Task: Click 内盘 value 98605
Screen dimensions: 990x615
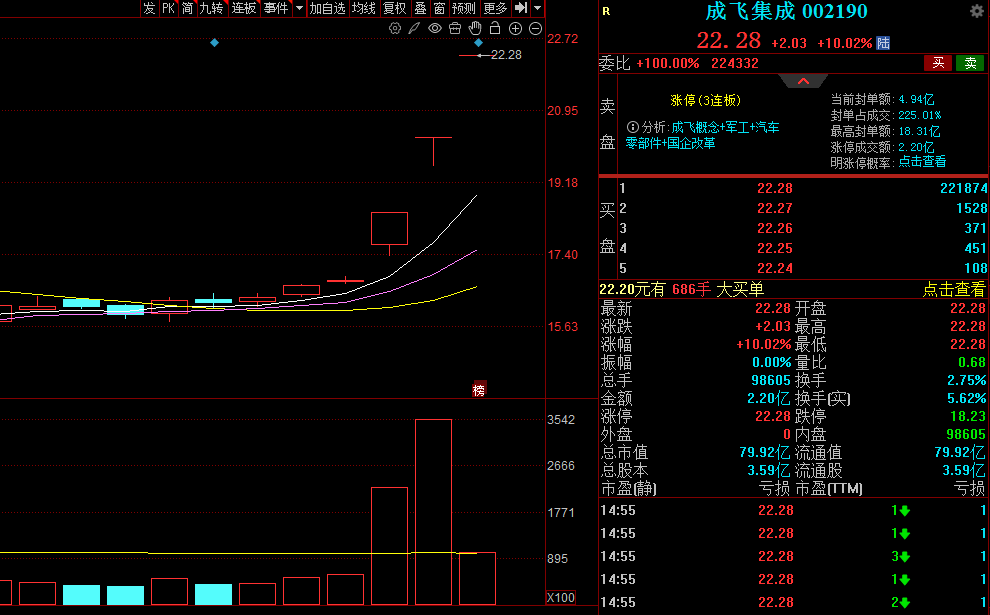Action: coord(965,434)
